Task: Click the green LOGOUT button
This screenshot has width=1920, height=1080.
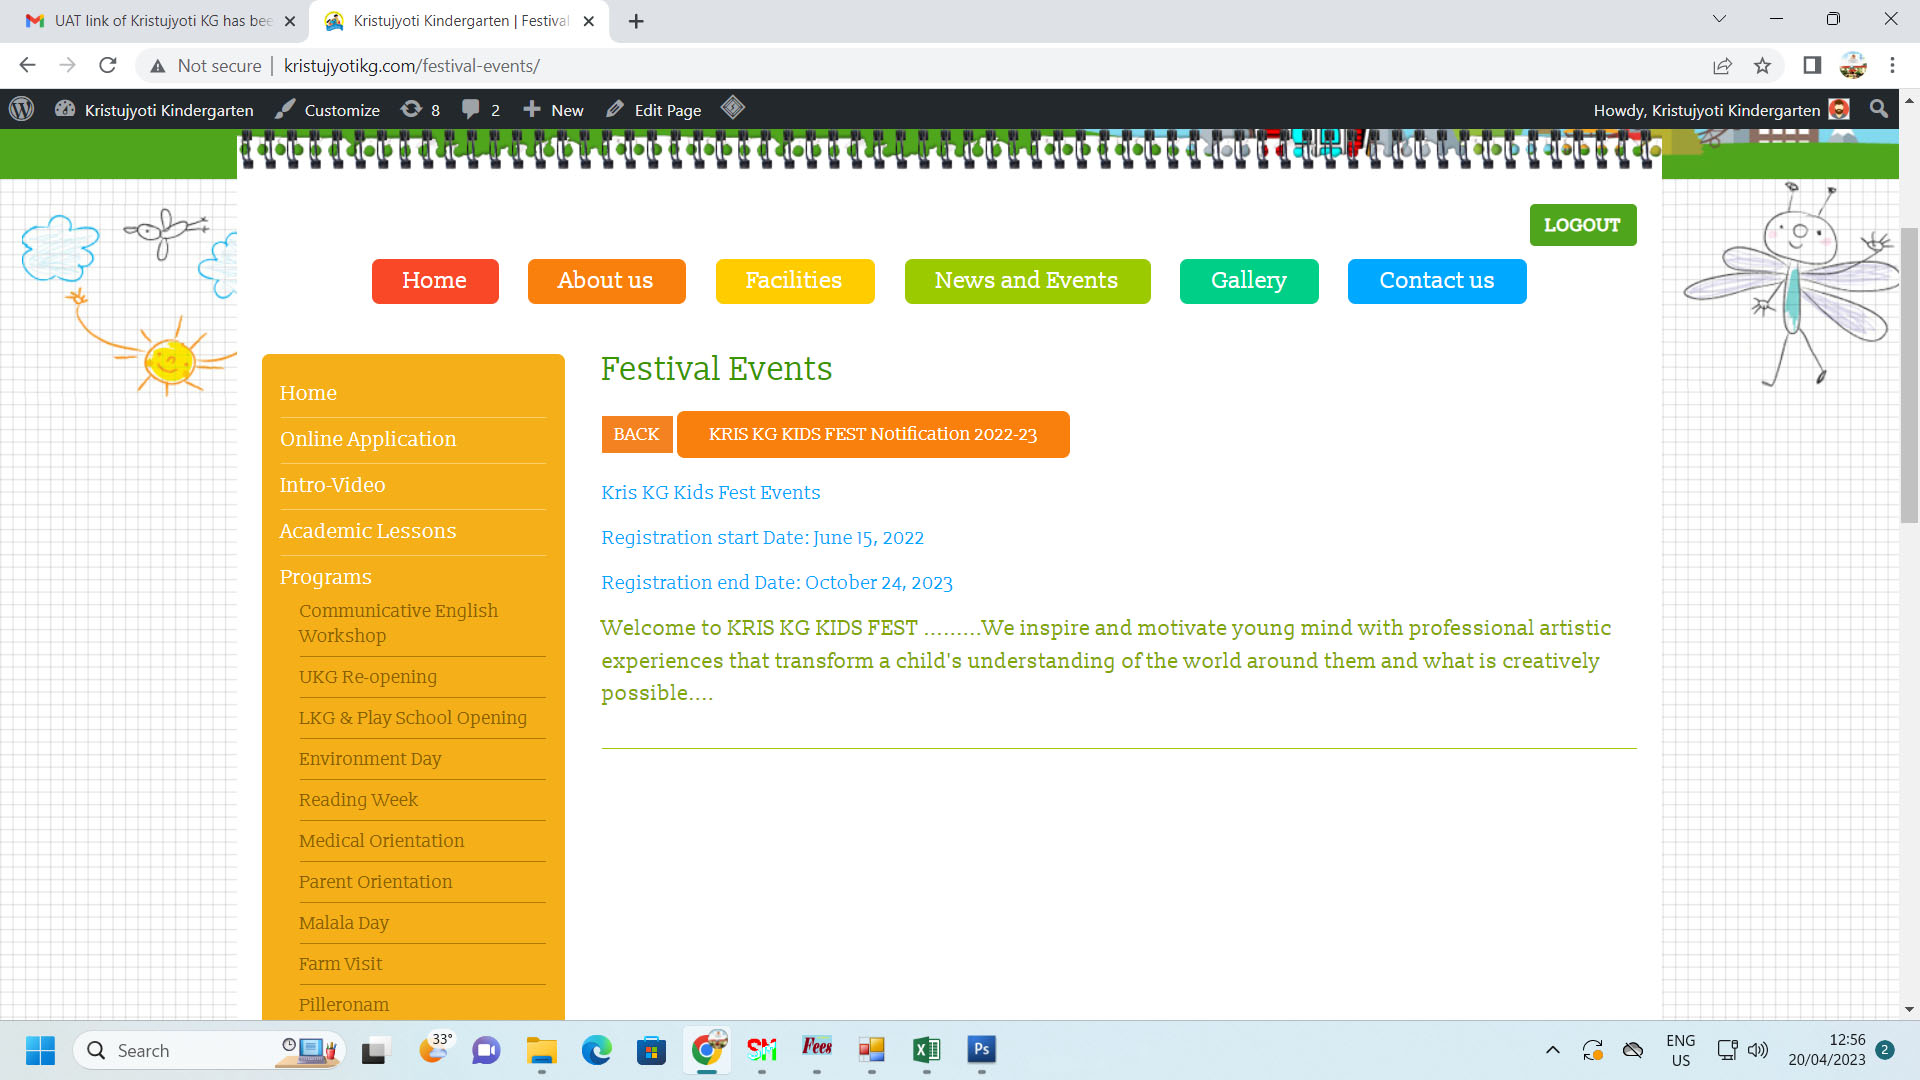Action: 1583,225
